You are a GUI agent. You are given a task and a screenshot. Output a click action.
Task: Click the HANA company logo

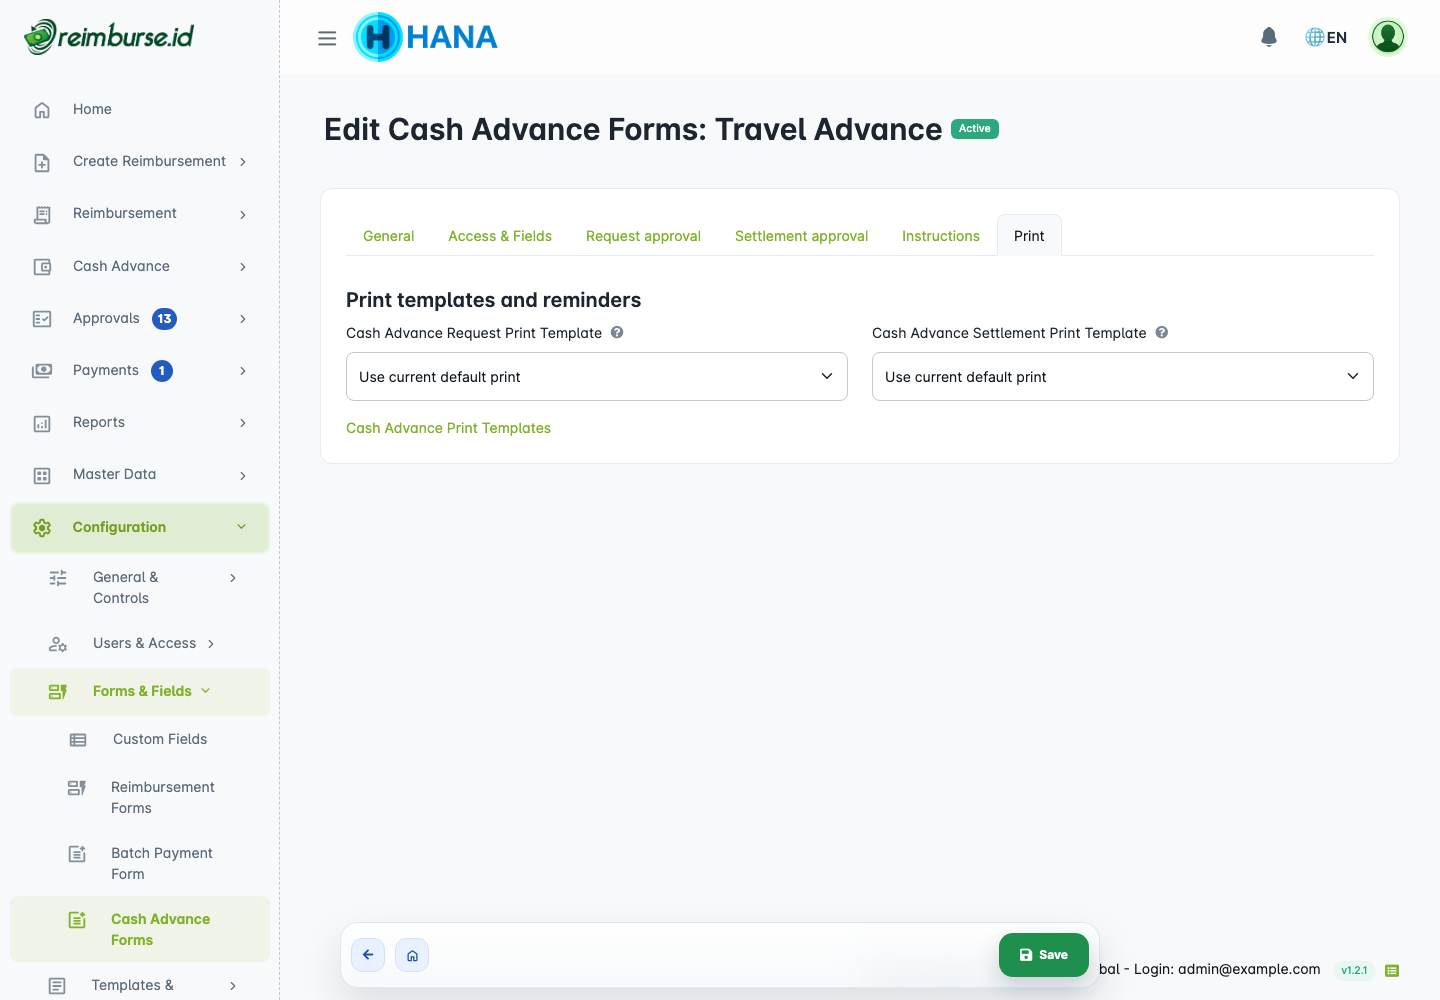coord(425,37)
